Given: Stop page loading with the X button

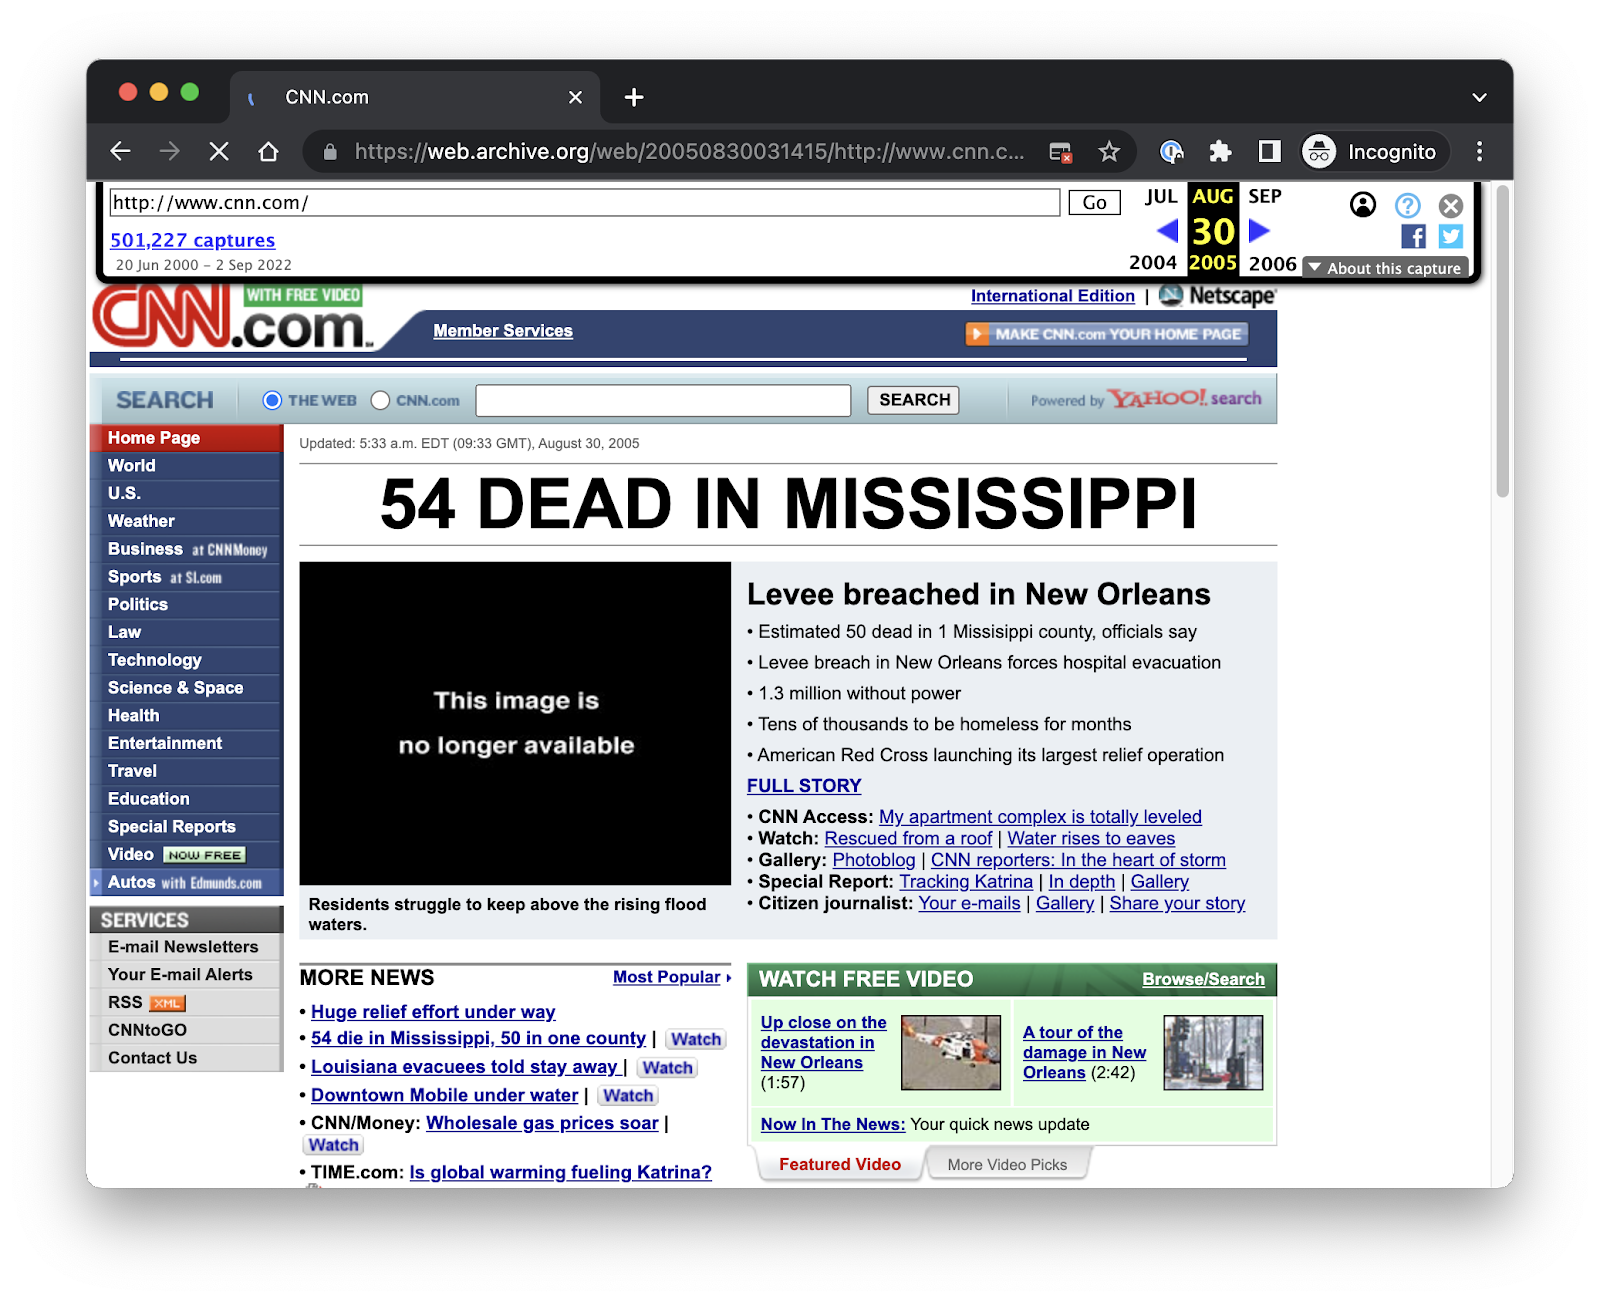Looking at the screenshot, I should click(219, 151).
